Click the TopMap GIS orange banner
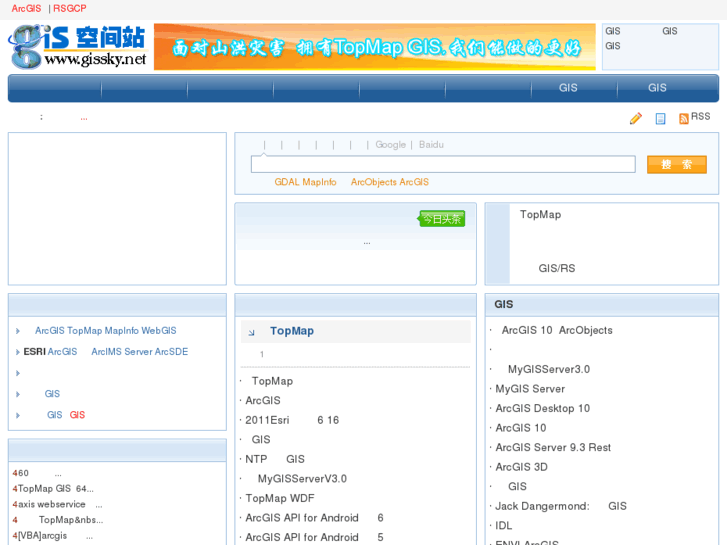This screenshot has width=727, height=545. [x=375, y=47]
